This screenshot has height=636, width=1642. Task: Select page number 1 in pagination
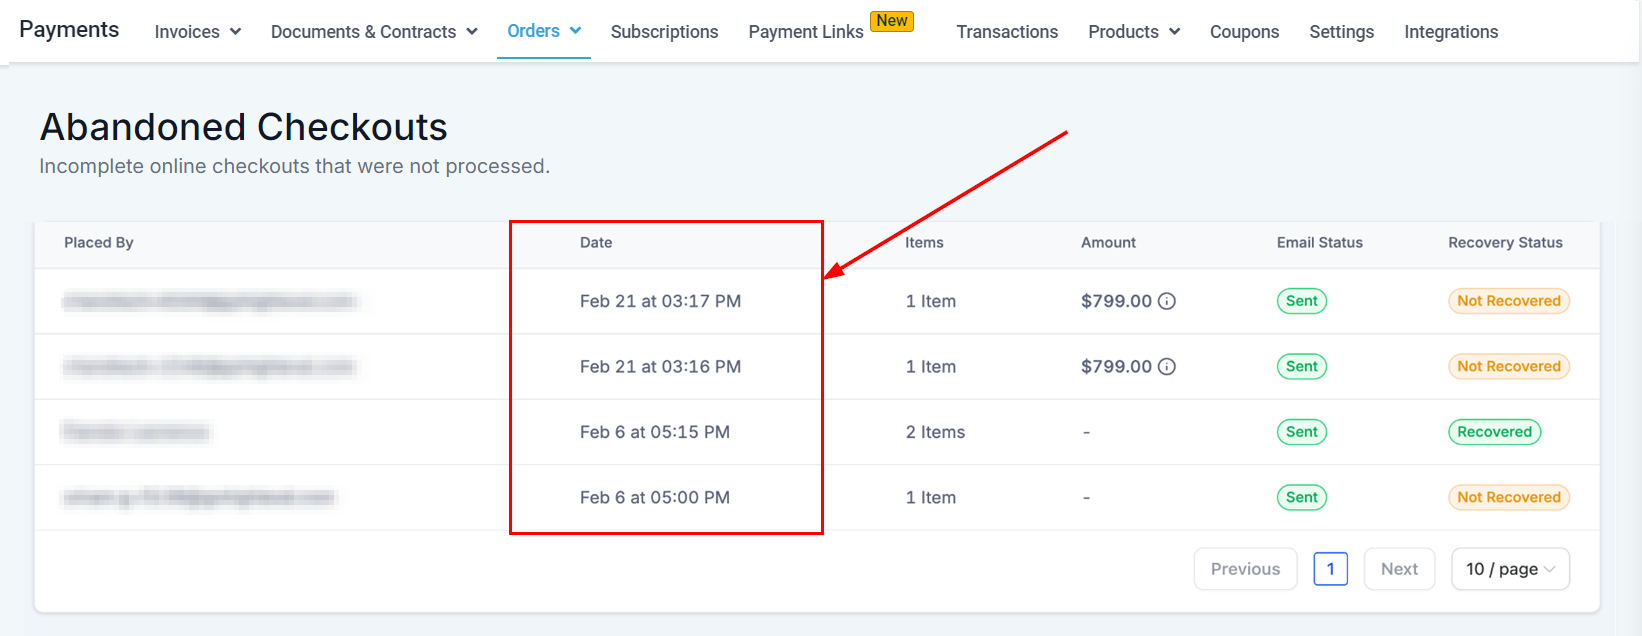click(1330, 569)
